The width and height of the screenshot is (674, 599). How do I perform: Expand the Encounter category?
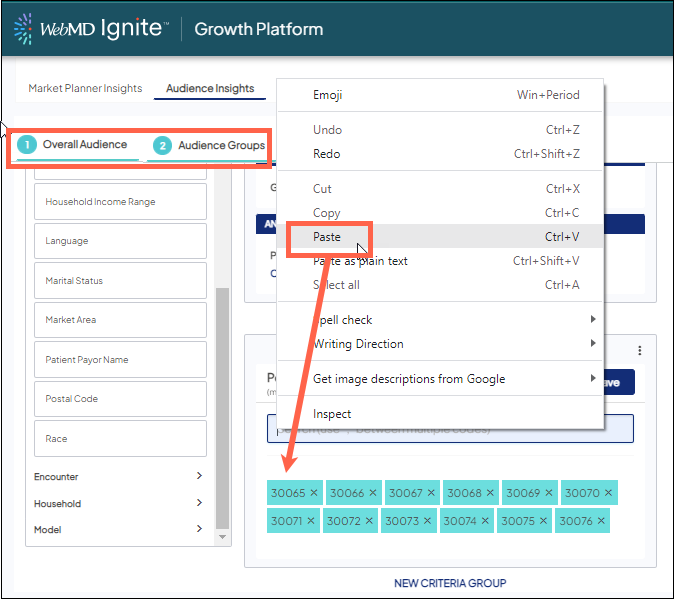point(199,477)
